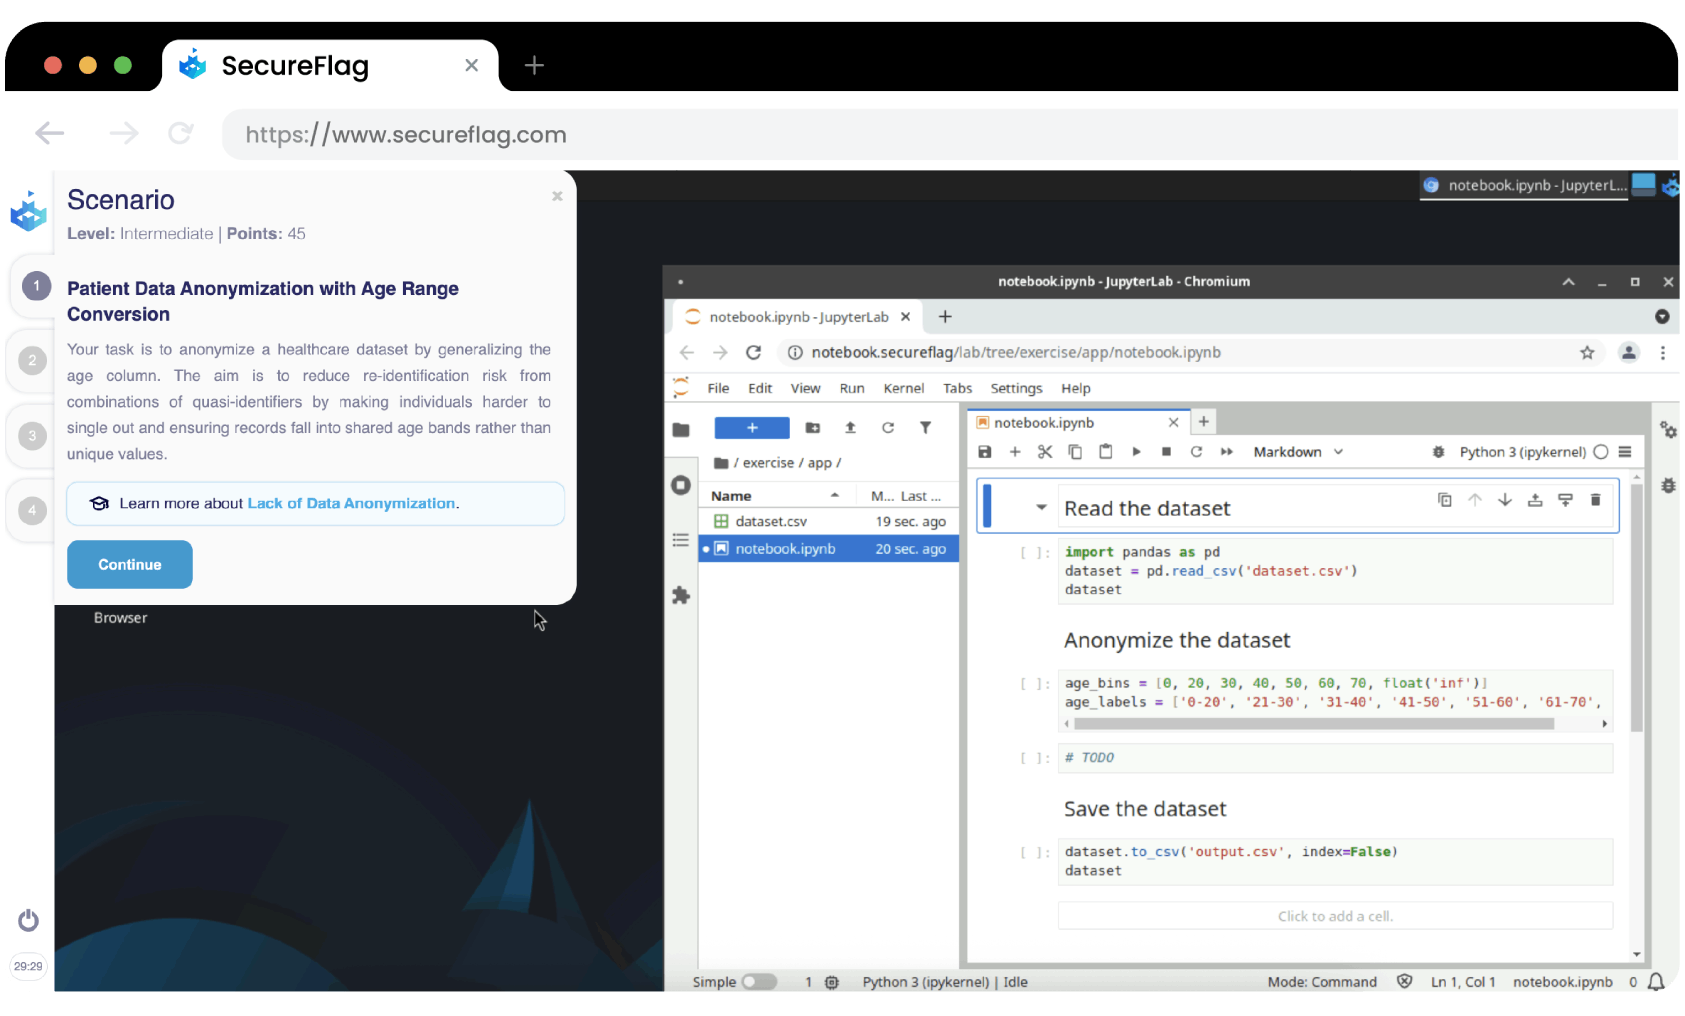The image size is (1685, 1016).
Task: Open the Settings menu in JupyterLab
Action: tap(1016, 388)
